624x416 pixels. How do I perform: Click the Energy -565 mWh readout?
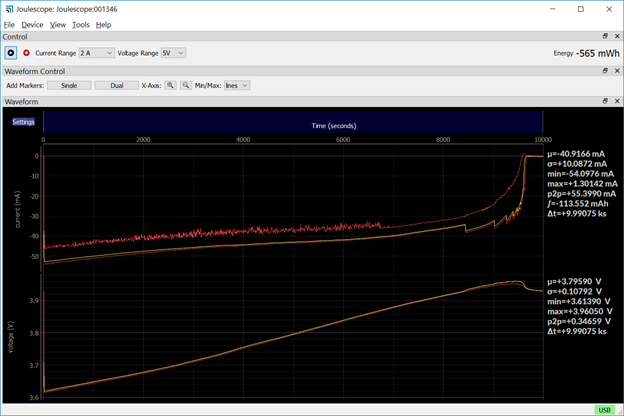click(586, 53)
